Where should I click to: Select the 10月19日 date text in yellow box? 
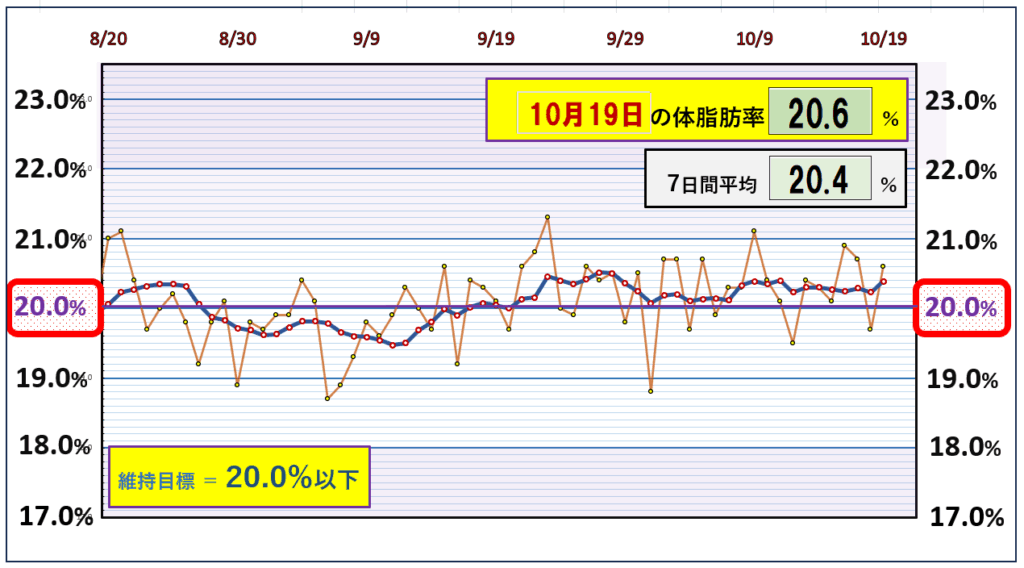(x=580, y=115)
